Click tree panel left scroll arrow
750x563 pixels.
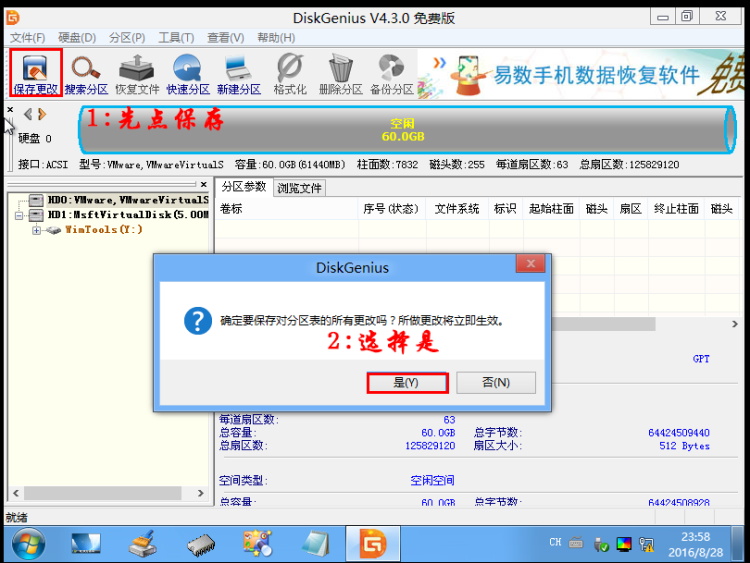point(16,493)
